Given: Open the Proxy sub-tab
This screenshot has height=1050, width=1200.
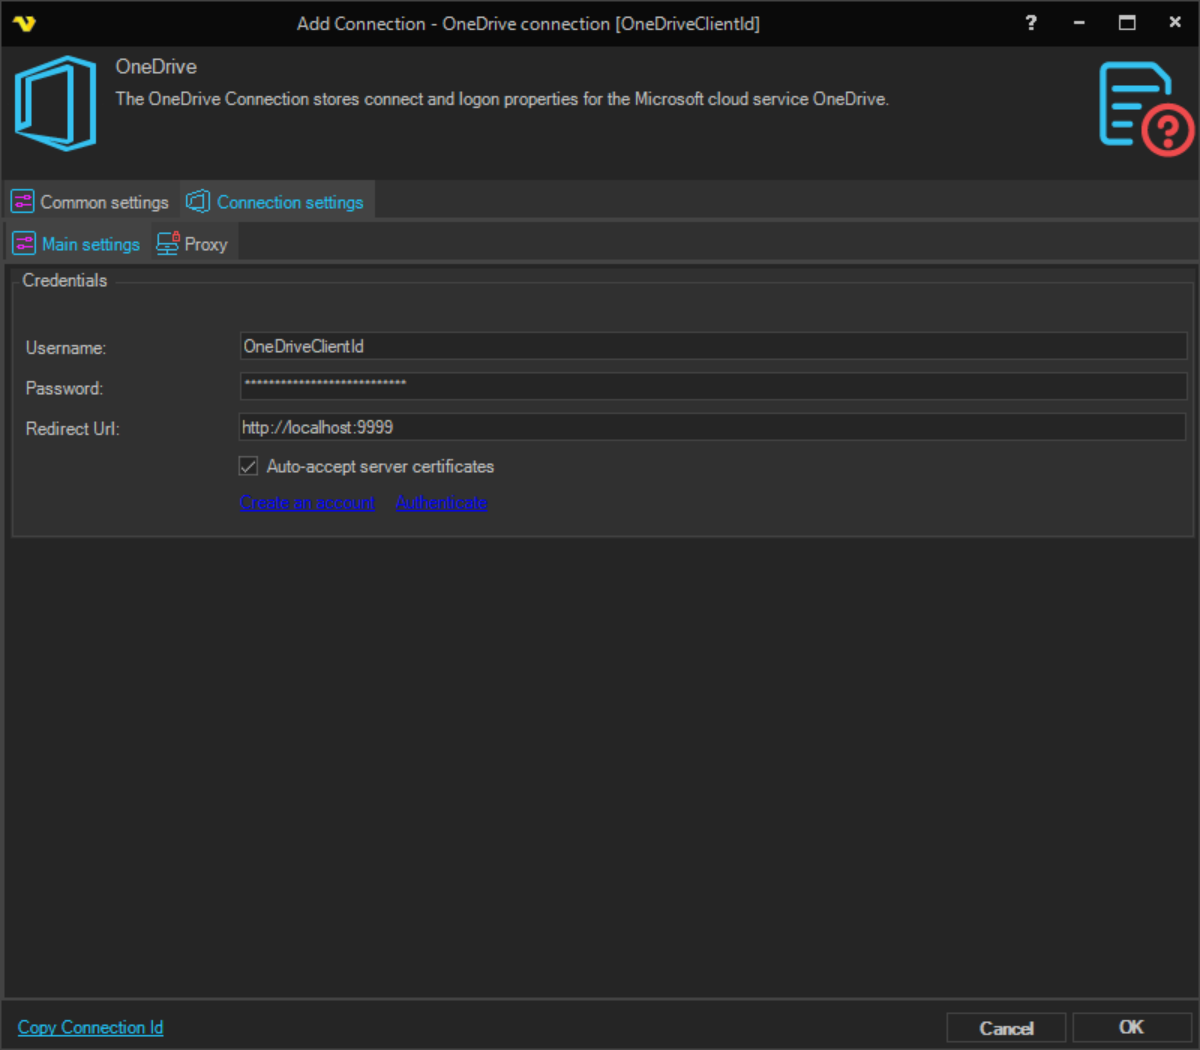Looking at the screenshot, I should click(x=206, y=244).
